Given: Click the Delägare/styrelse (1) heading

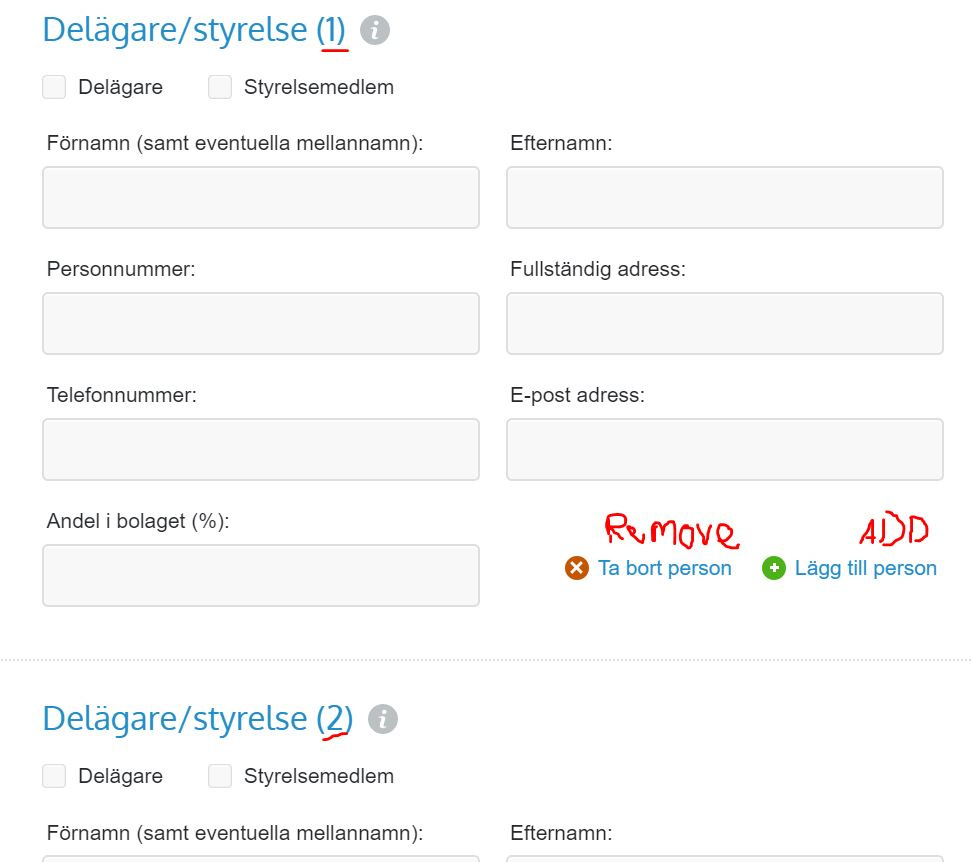Looking at the screenshot, I should [194, 30].
